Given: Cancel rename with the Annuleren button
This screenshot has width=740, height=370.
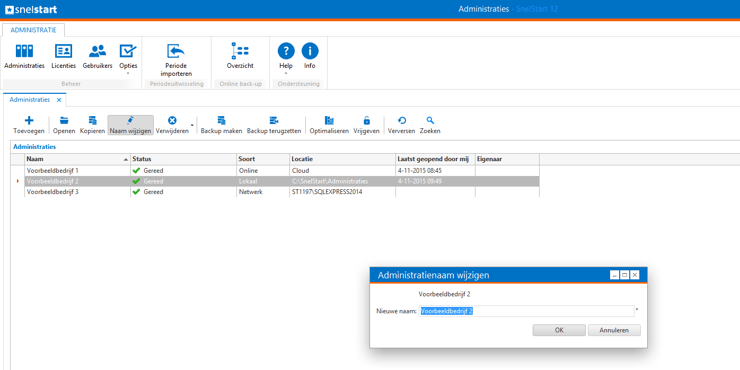Looking at the screenshot, I should [614, 330].
